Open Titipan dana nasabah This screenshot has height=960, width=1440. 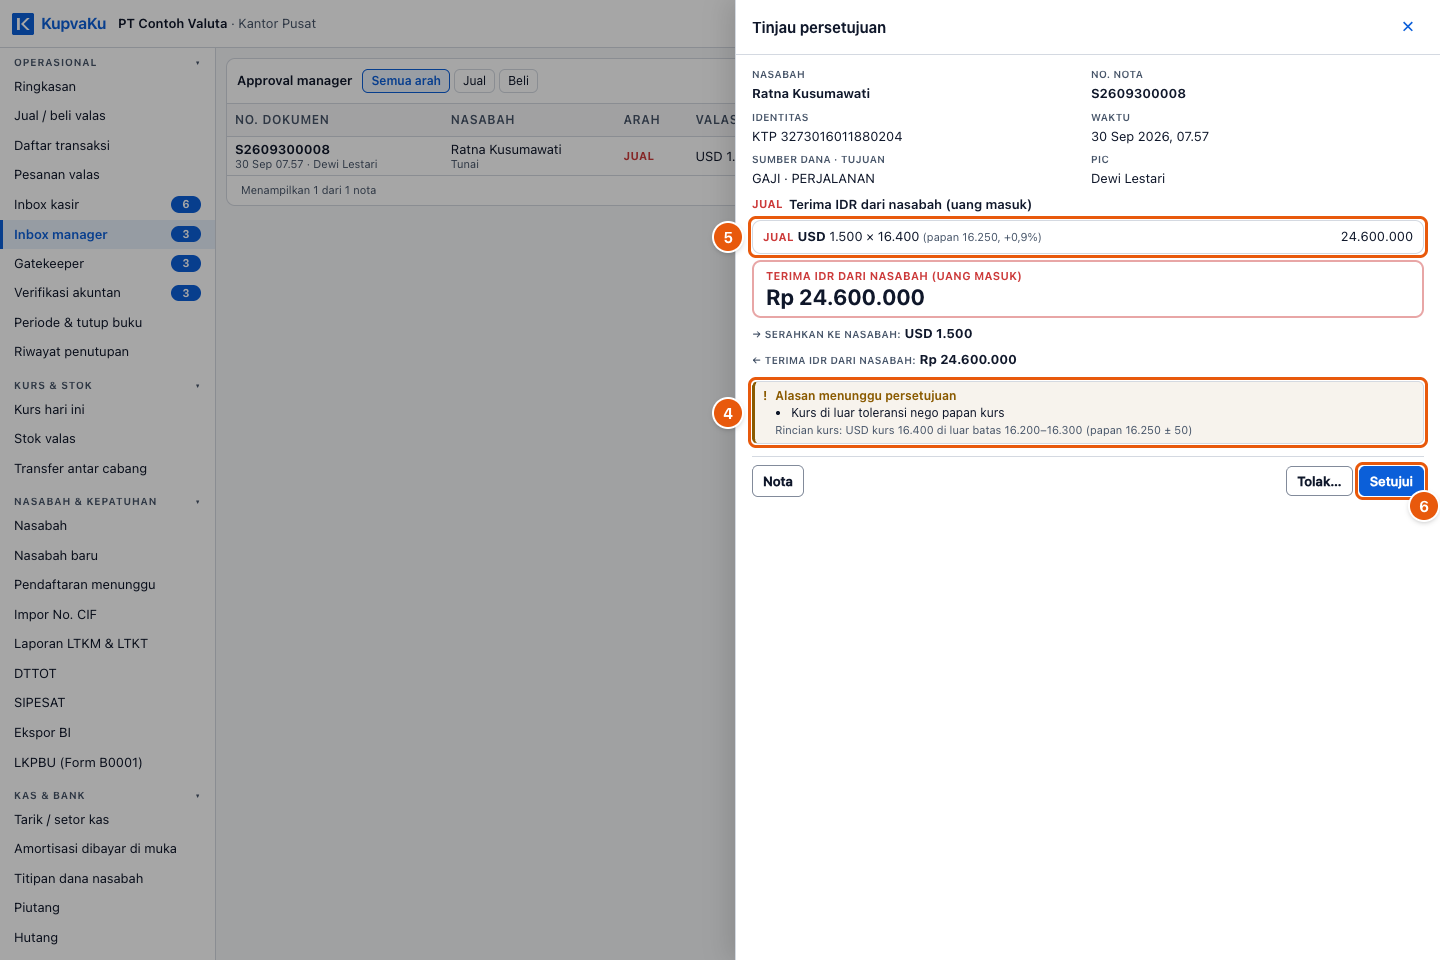(108, 879)
